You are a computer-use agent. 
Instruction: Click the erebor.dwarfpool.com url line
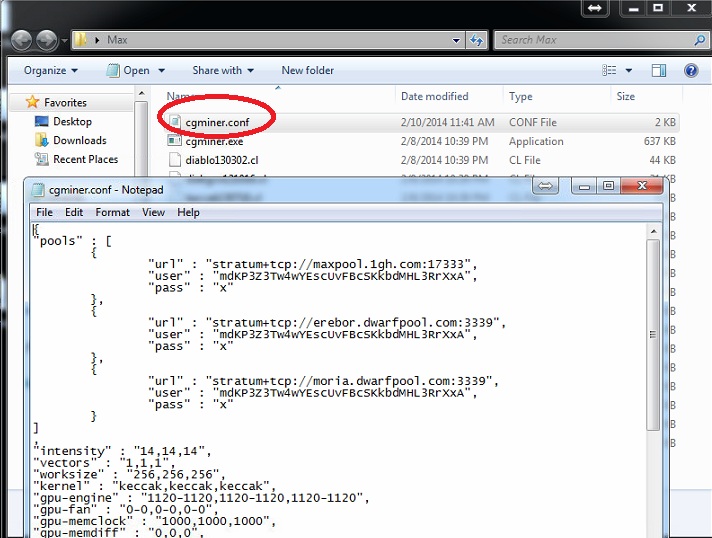click(327, 323)
